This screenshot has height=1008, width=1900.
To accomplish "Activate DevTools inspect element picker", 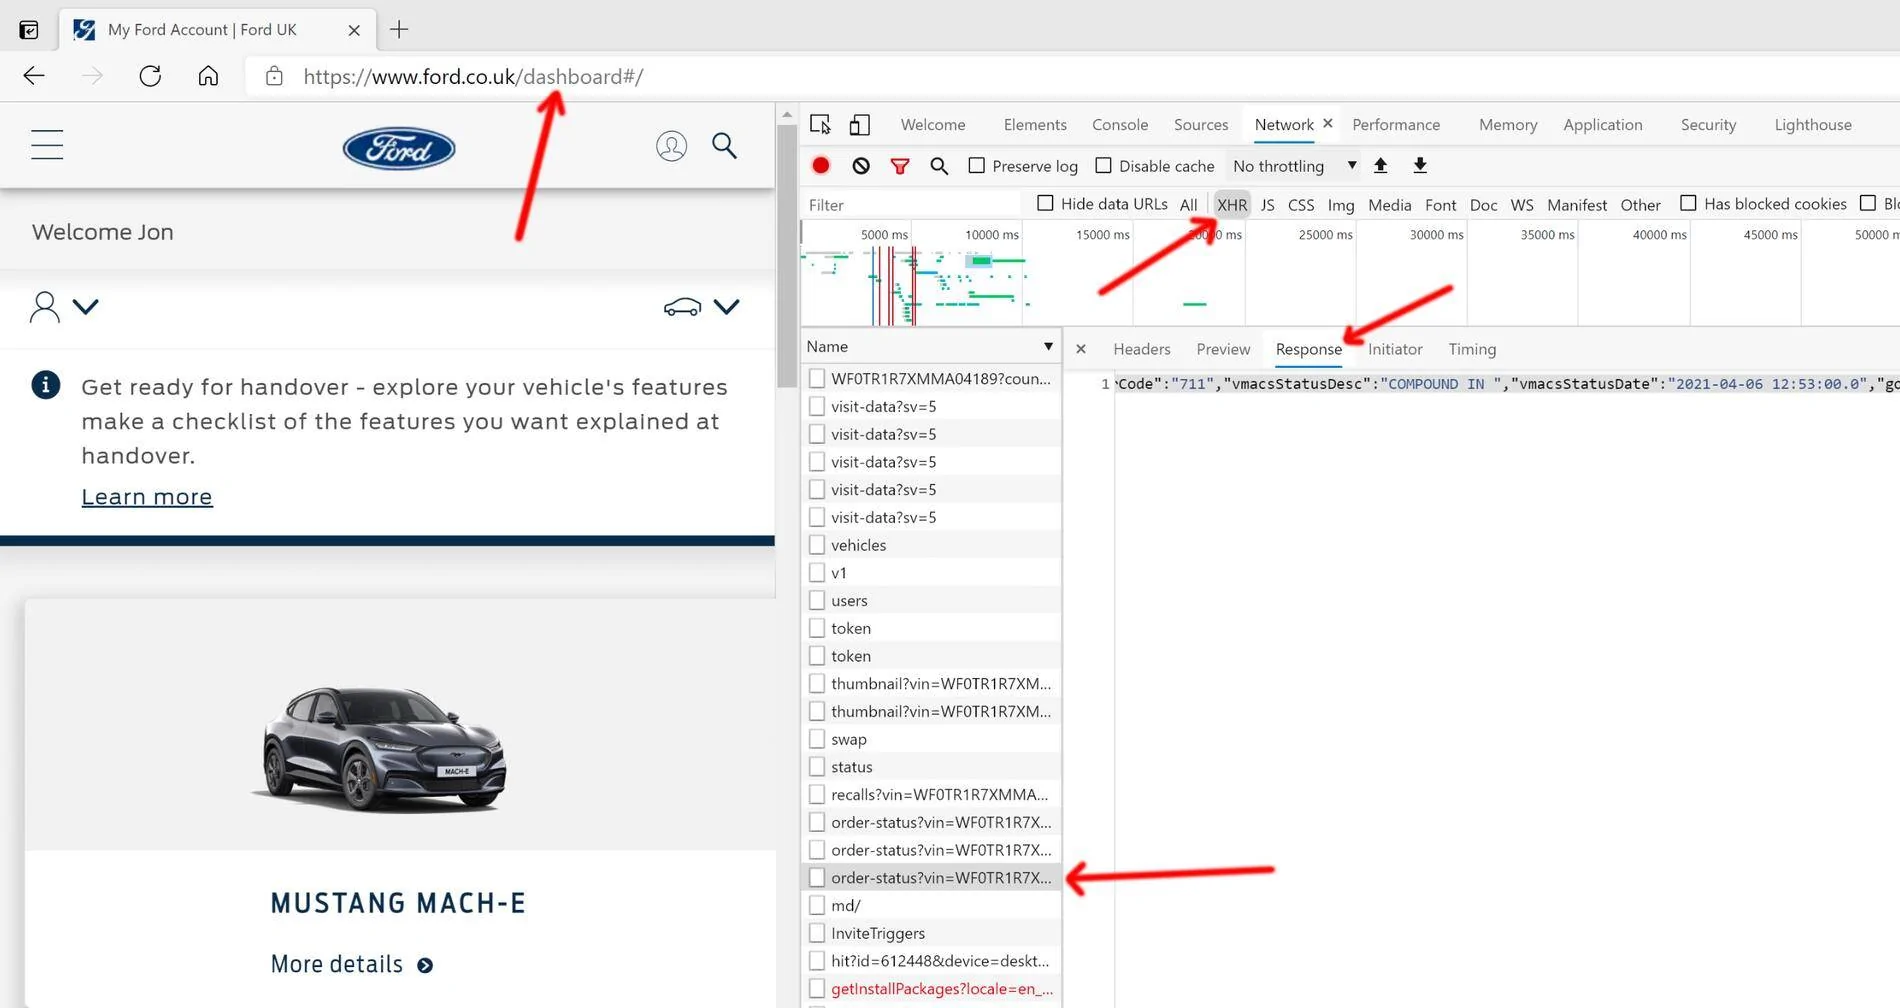I will click(820, 124).
